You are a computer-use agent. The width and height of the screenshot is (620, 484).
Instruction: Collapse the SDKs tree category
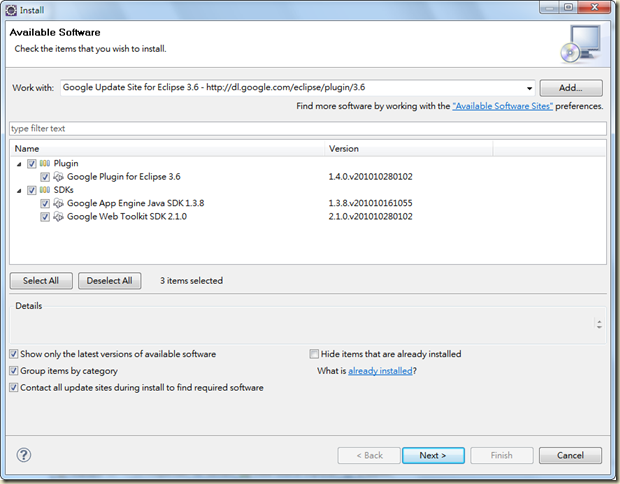click(19, 191)
